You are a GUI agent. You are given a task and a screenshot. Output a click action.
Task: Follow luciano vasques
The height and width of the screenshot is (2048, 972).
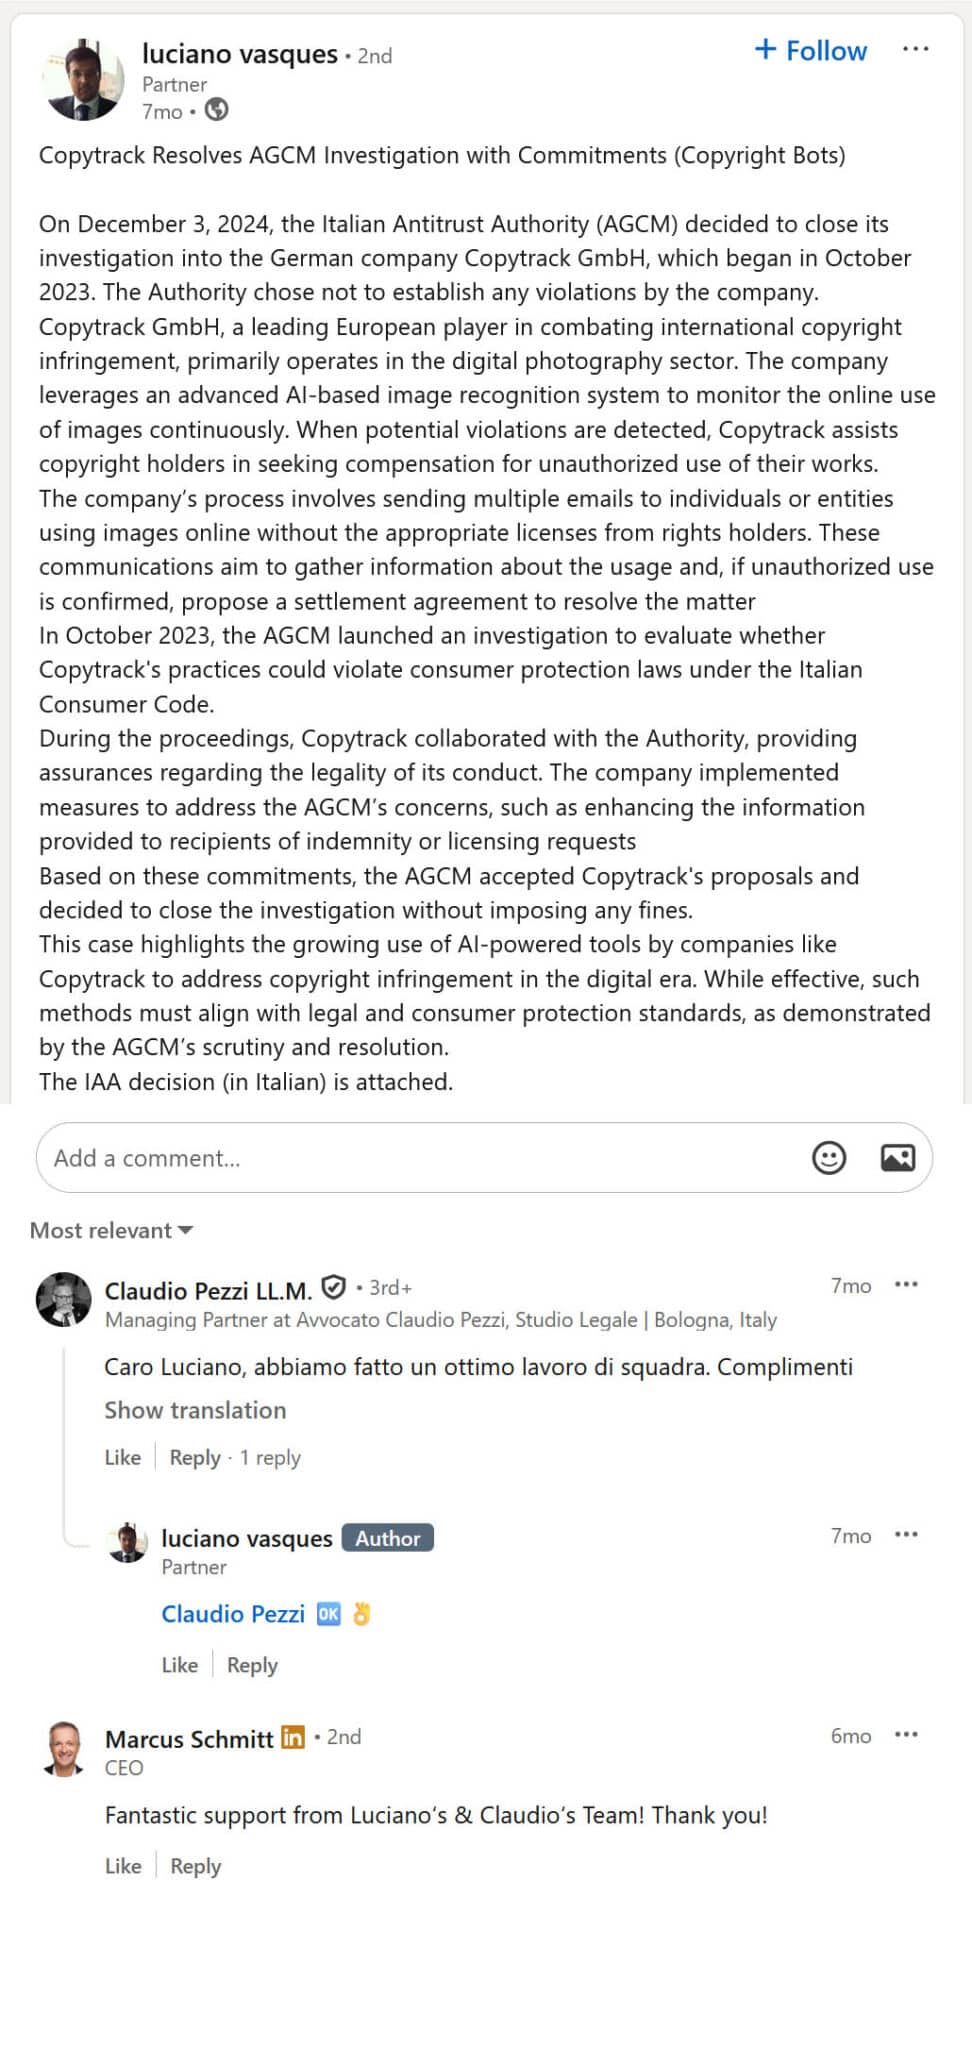[811, 50]
